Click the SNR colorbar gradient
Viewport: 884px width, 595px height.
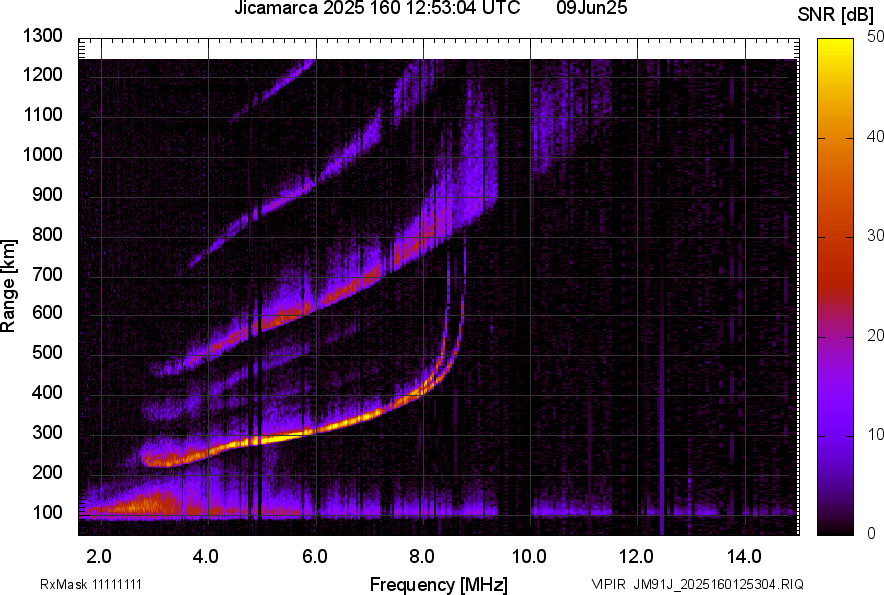835,287
